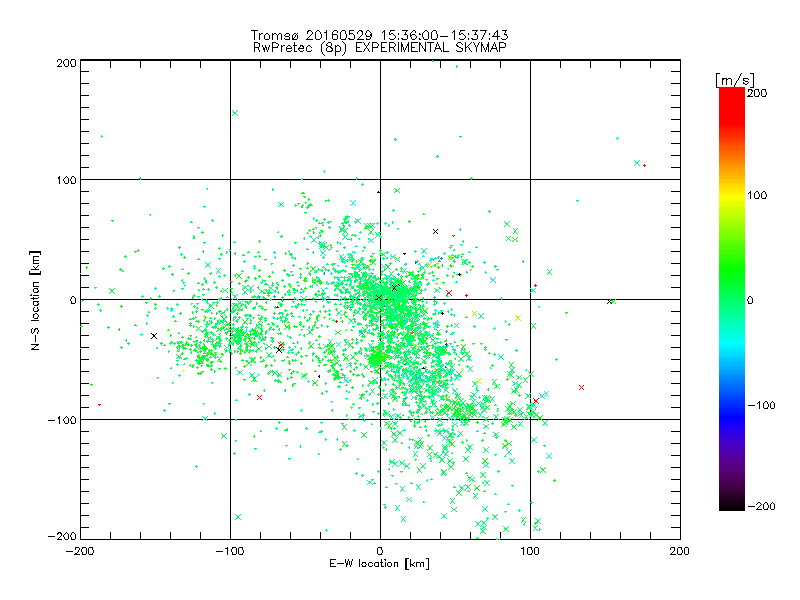
Task: Click the subtitle 'RwPretec (8p) EXPERIMENTAL SKYMAP'
Action: tap(380, 48)
